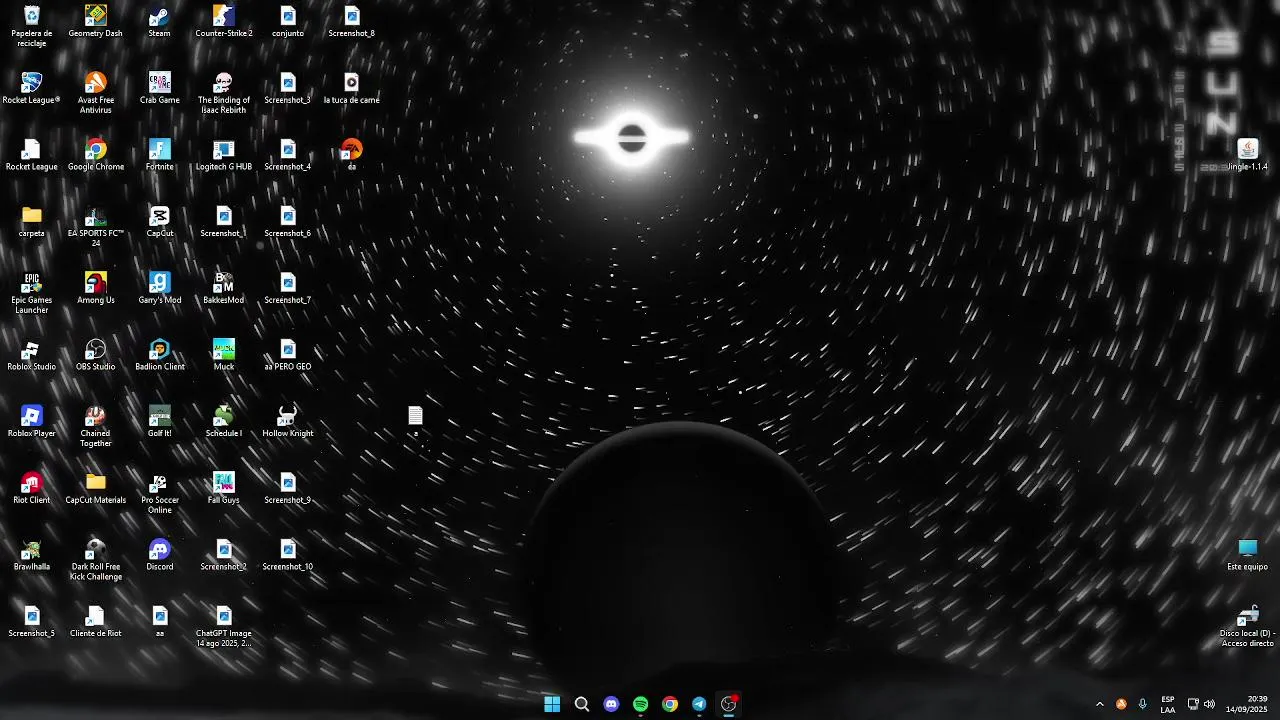Open the Windows Start menu

552,704
